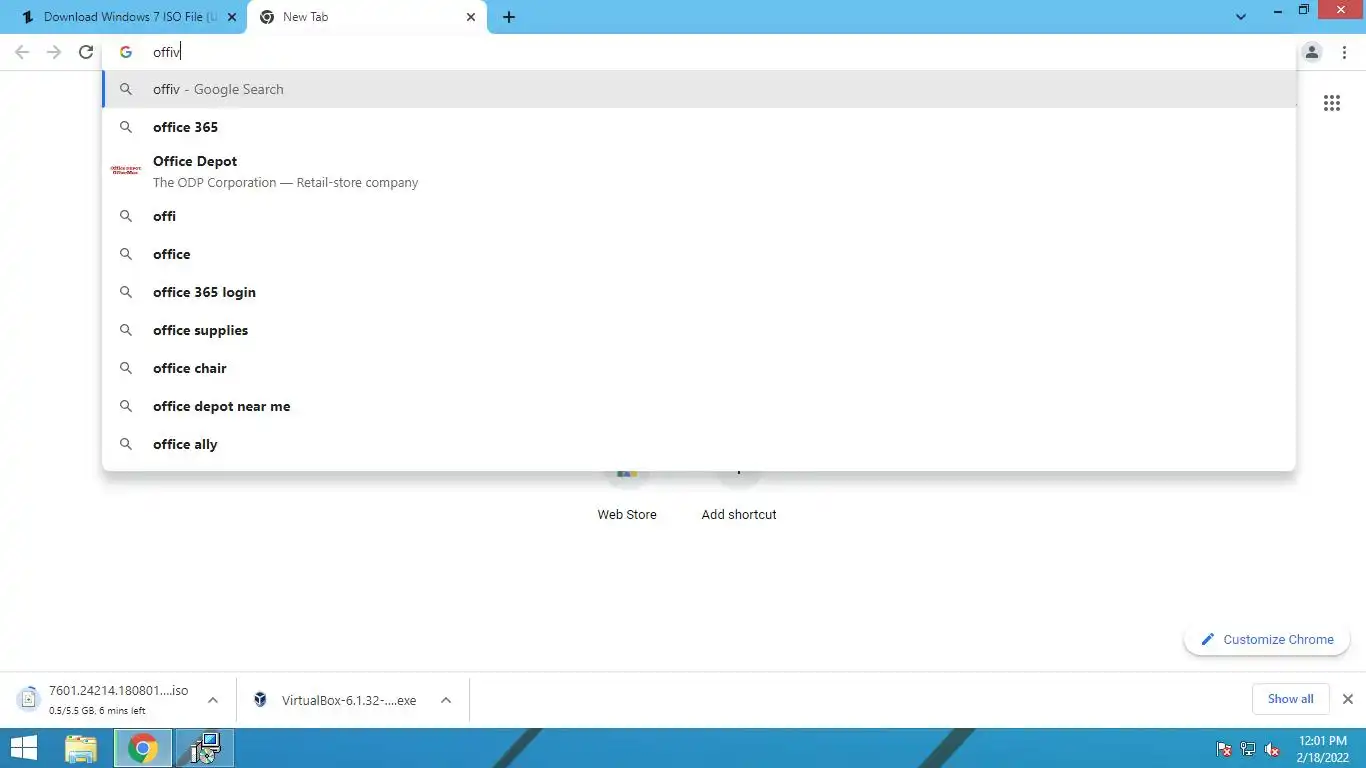Click the Add shortcut tile
This screenshot has width=1366, height=768.
739,497
